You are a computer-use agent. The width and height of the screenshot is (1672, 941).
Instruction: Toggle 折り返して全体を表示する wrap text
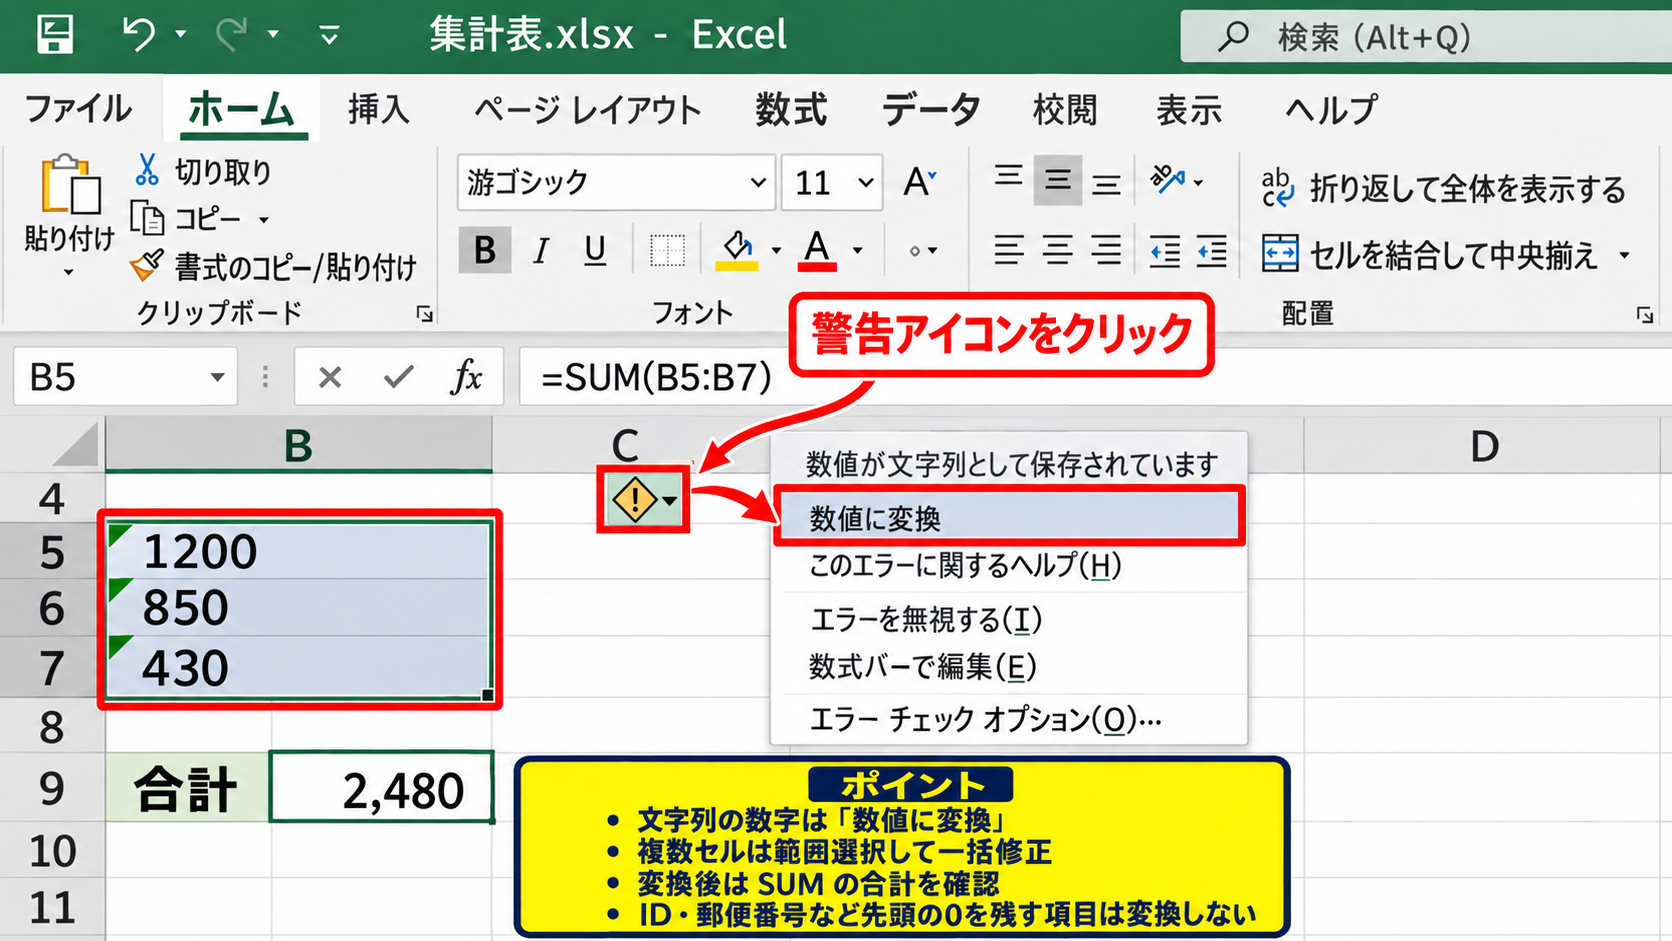pyautogui.click(x=1443, y=188)
